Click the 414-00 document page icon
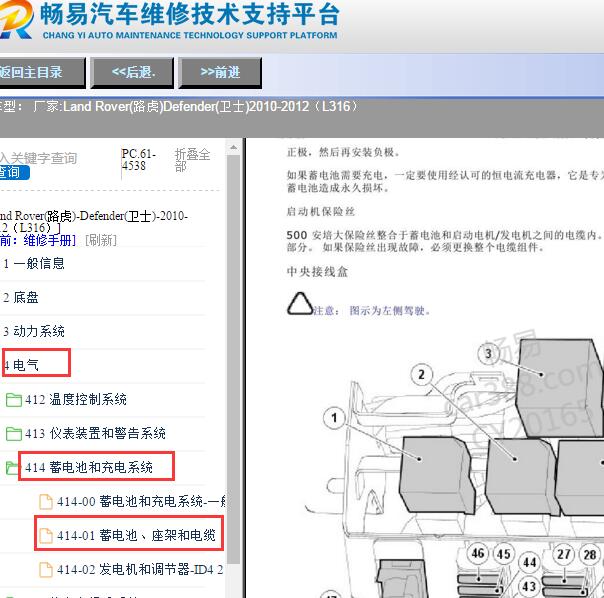Viewport: 604px width, 598px height. [46, 502]
